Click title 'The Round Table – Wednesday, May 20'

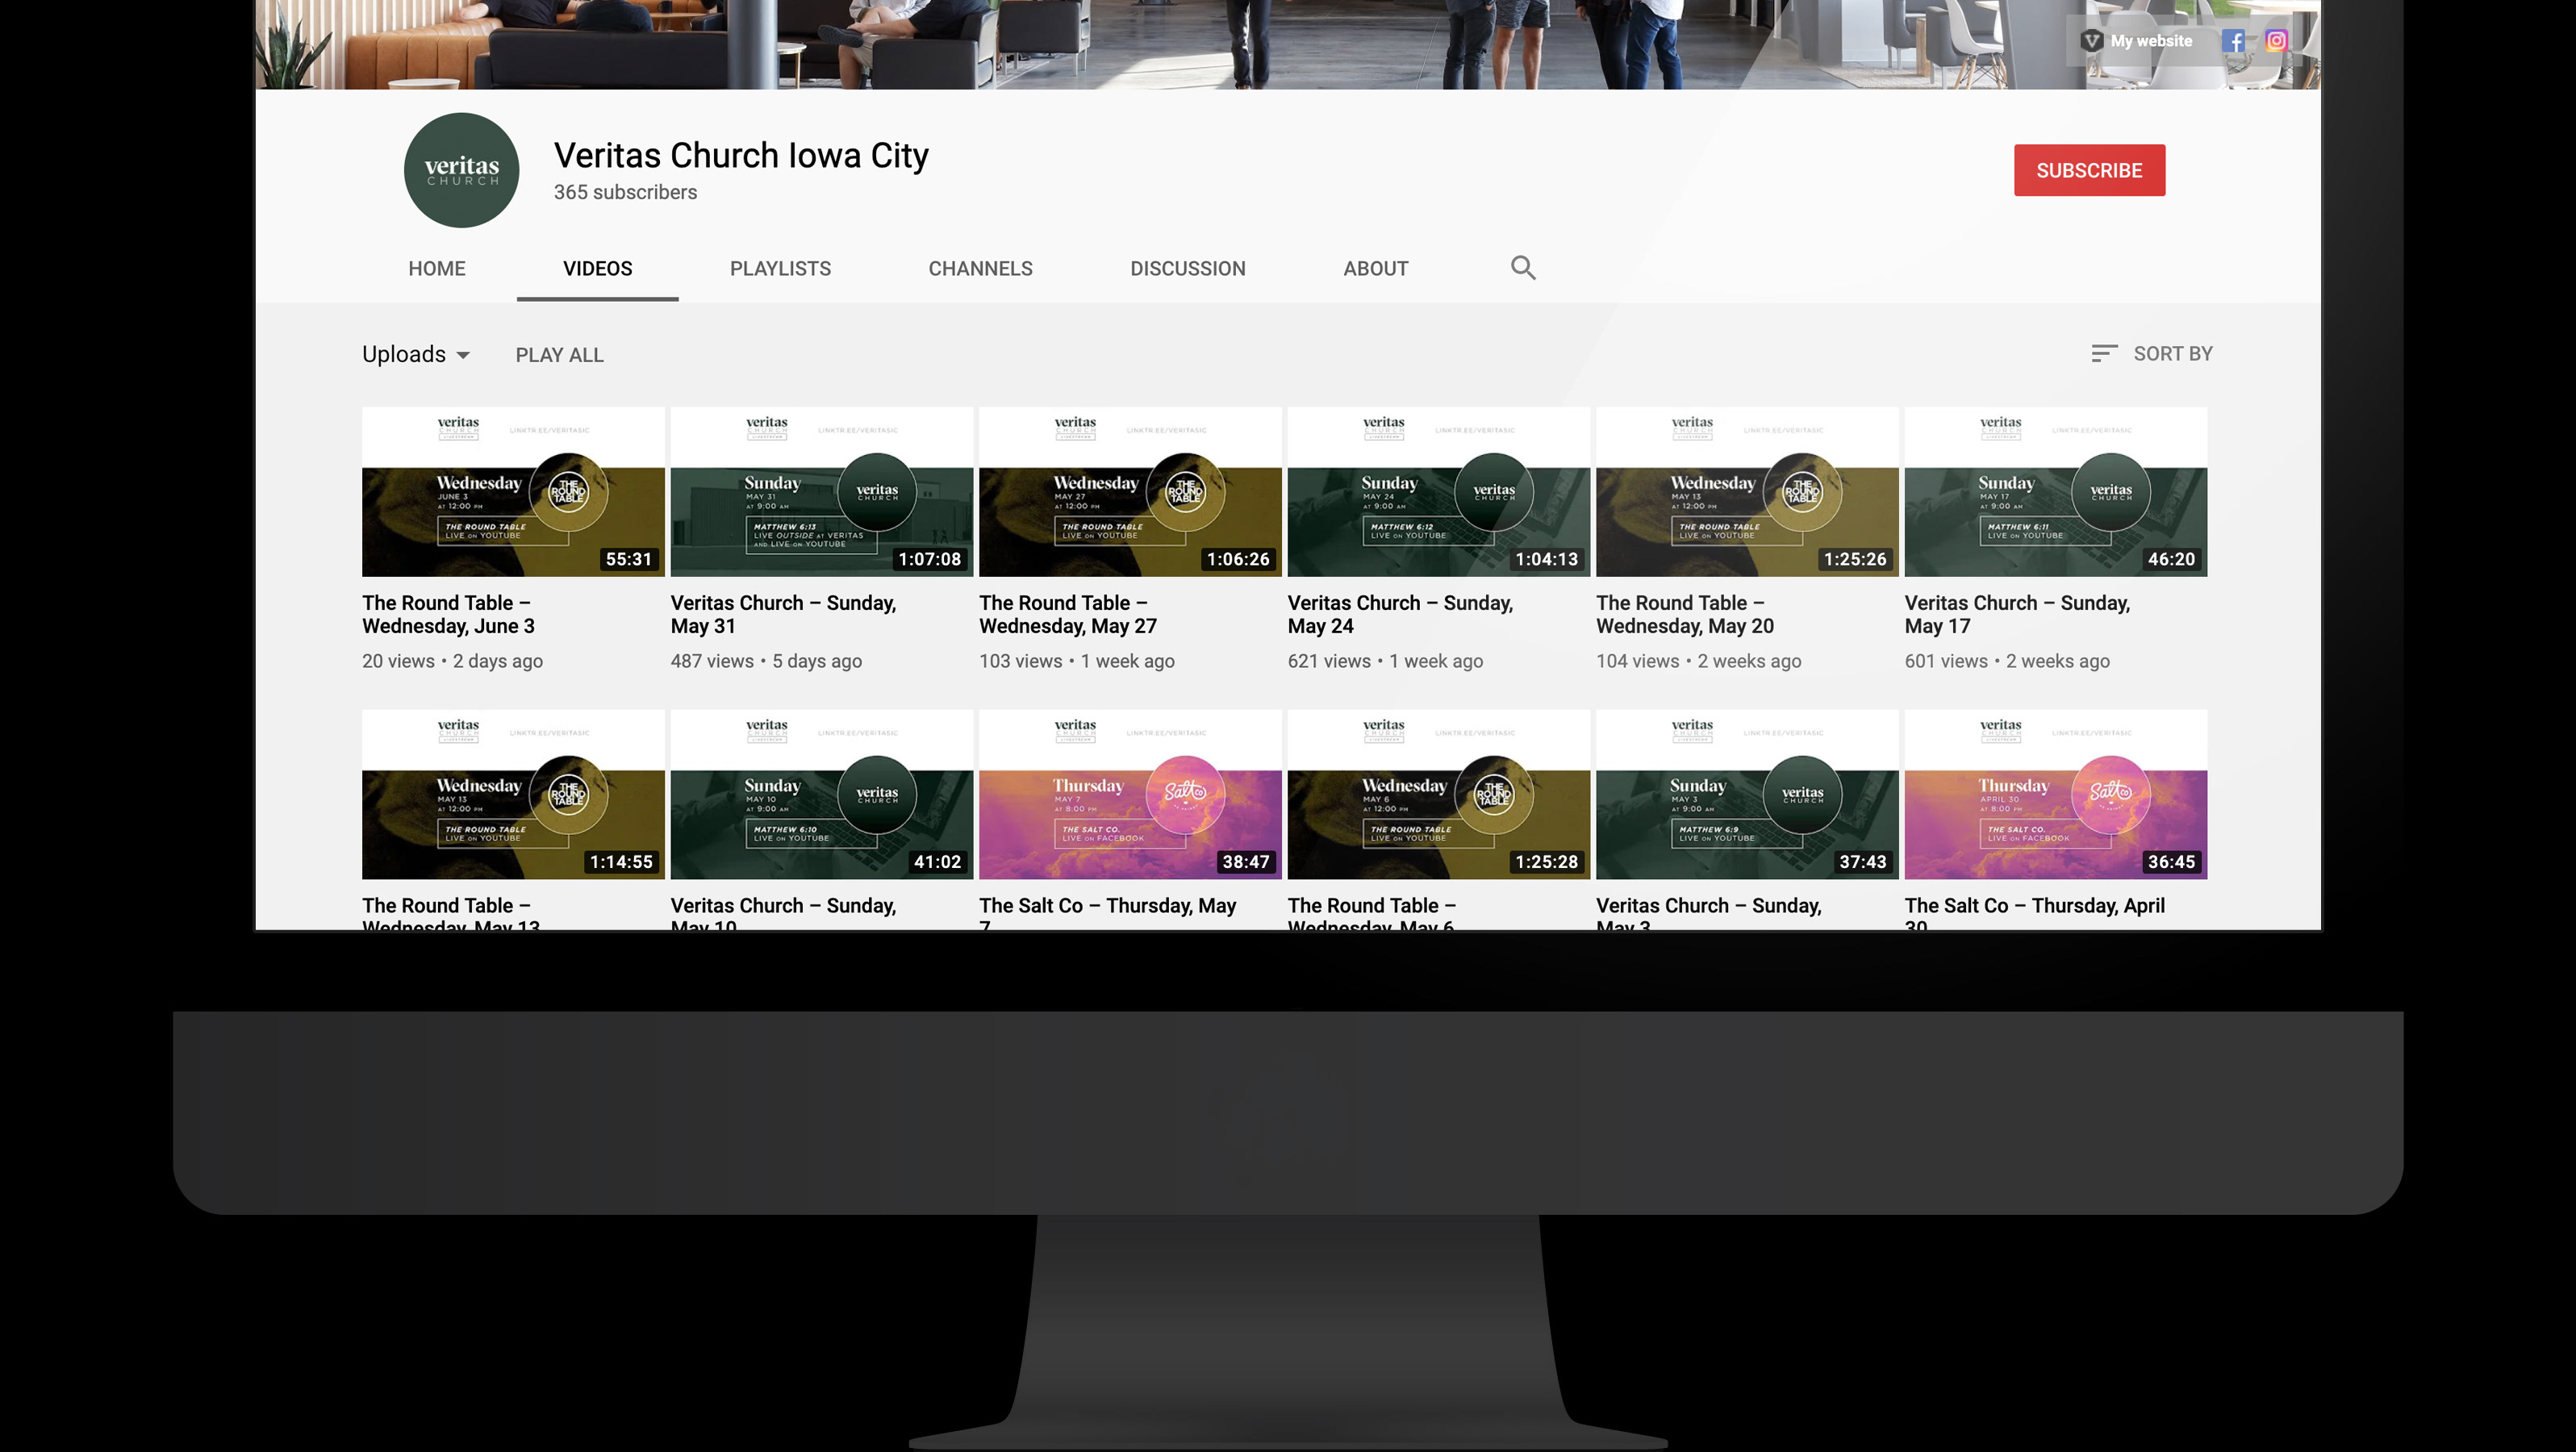(x=1685, y=614)
